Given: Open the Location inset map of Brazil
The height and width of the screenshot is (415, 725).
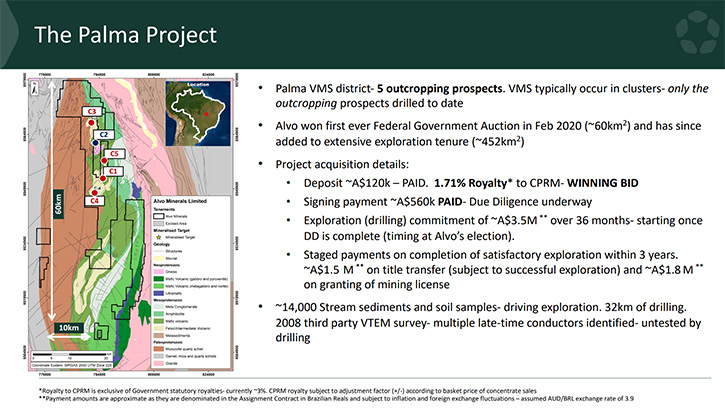Looking at the screenshot, I should [198, 113].
